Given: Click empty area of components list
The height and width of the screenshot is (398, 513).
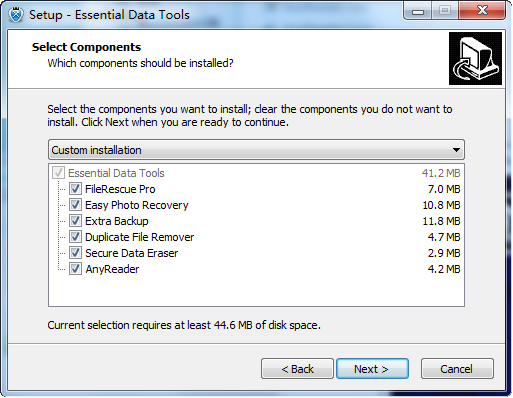Looking at the screenshot, I should [256, 290].
